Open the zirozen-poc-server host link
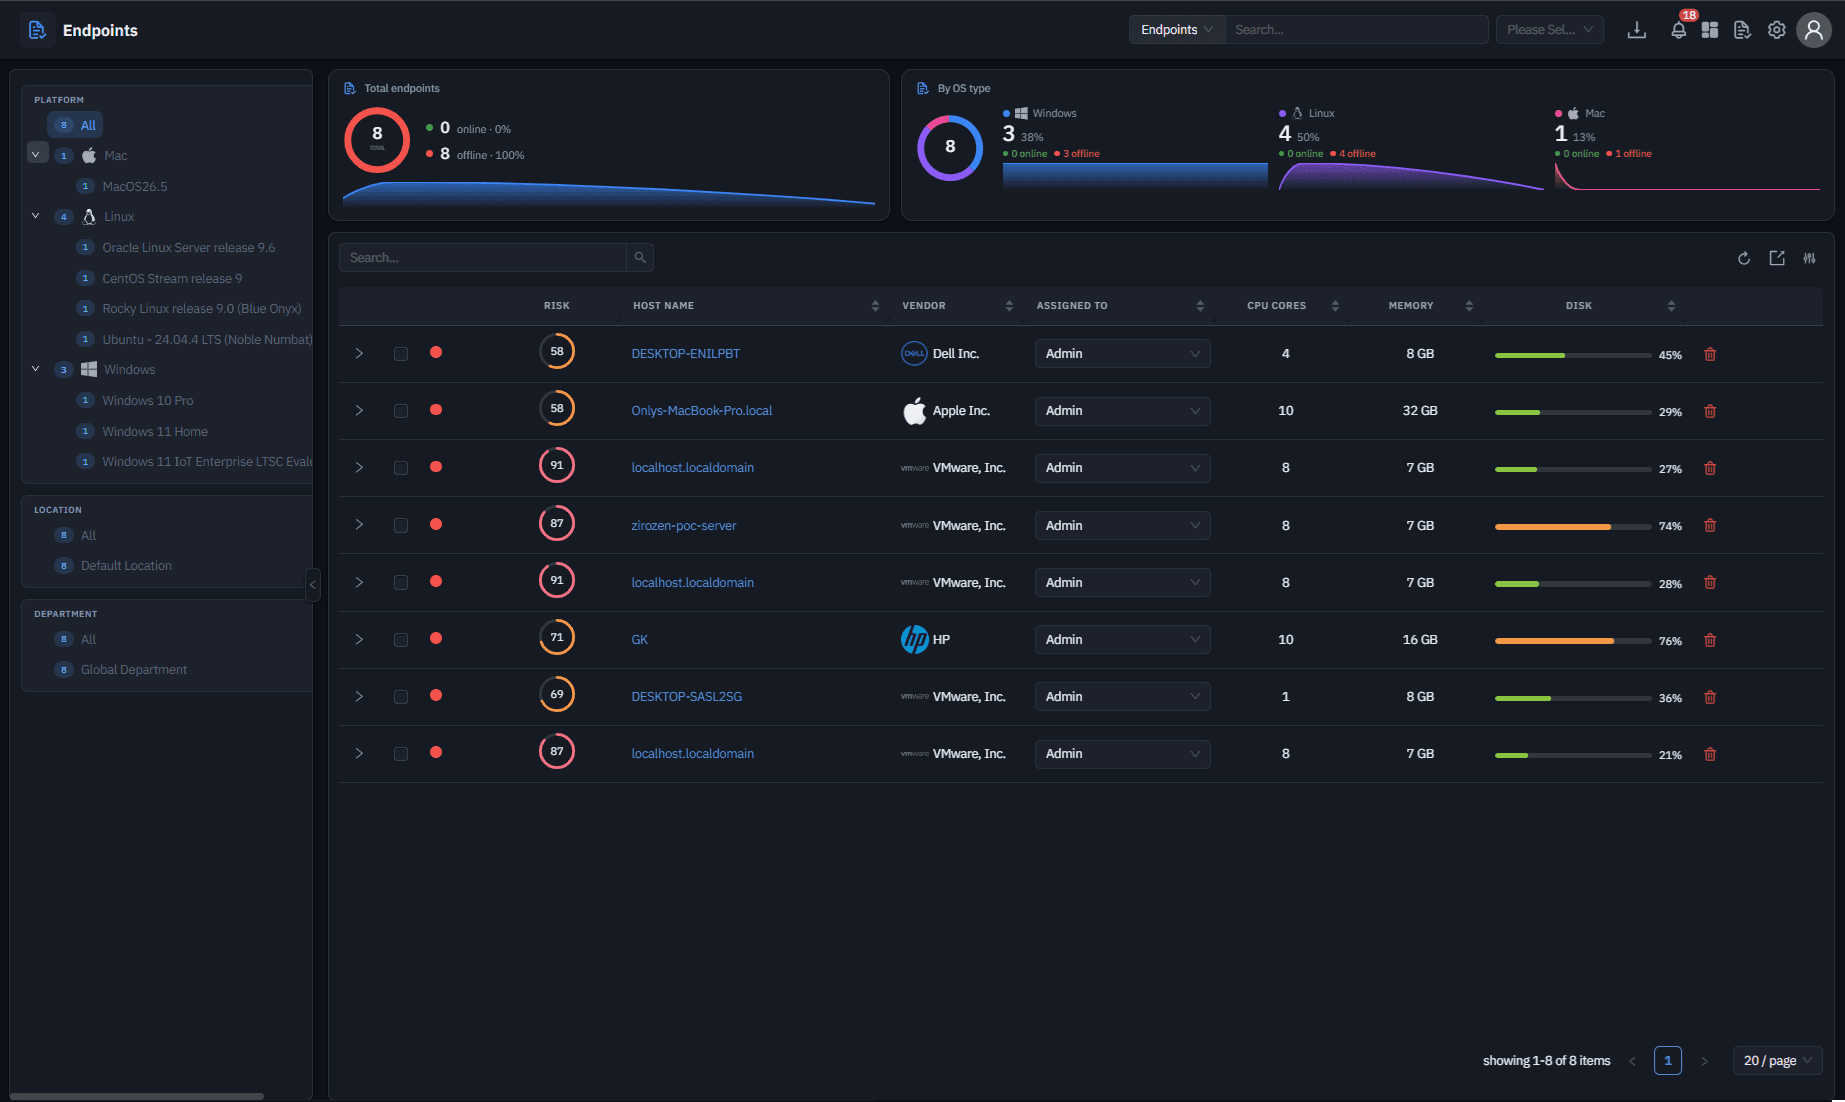The height and width of the screenshot is (1102, 1845). [684, 525]
